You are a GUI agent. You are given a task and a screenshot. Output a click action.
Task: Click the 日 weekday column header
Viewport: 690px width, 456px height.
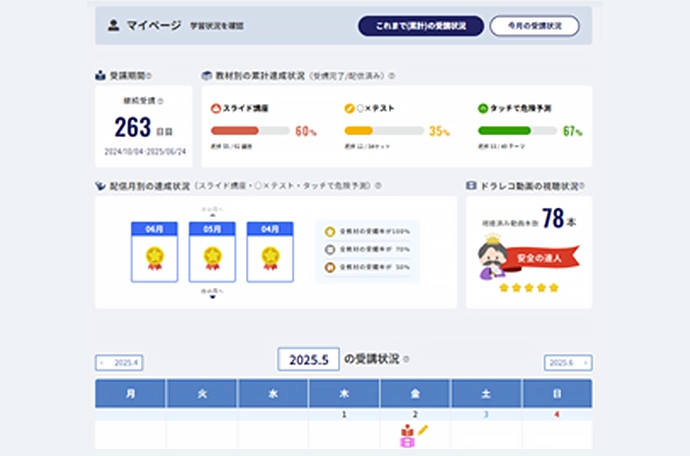coord(557,393)
